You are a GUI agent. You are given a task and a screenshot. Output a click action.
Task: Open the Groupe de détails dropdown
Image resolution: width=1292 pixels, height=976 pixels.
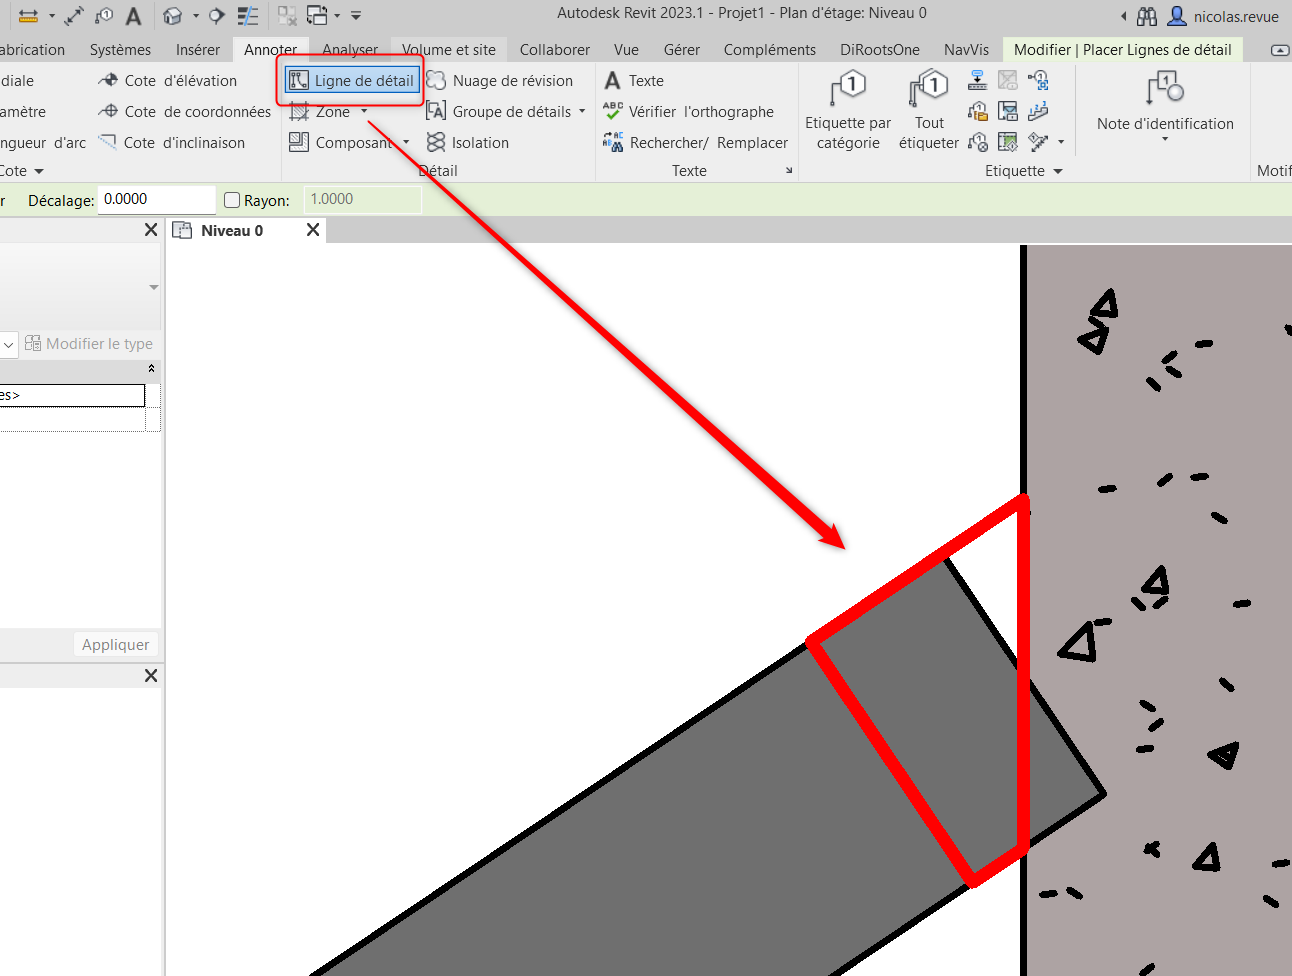point(582,112)
